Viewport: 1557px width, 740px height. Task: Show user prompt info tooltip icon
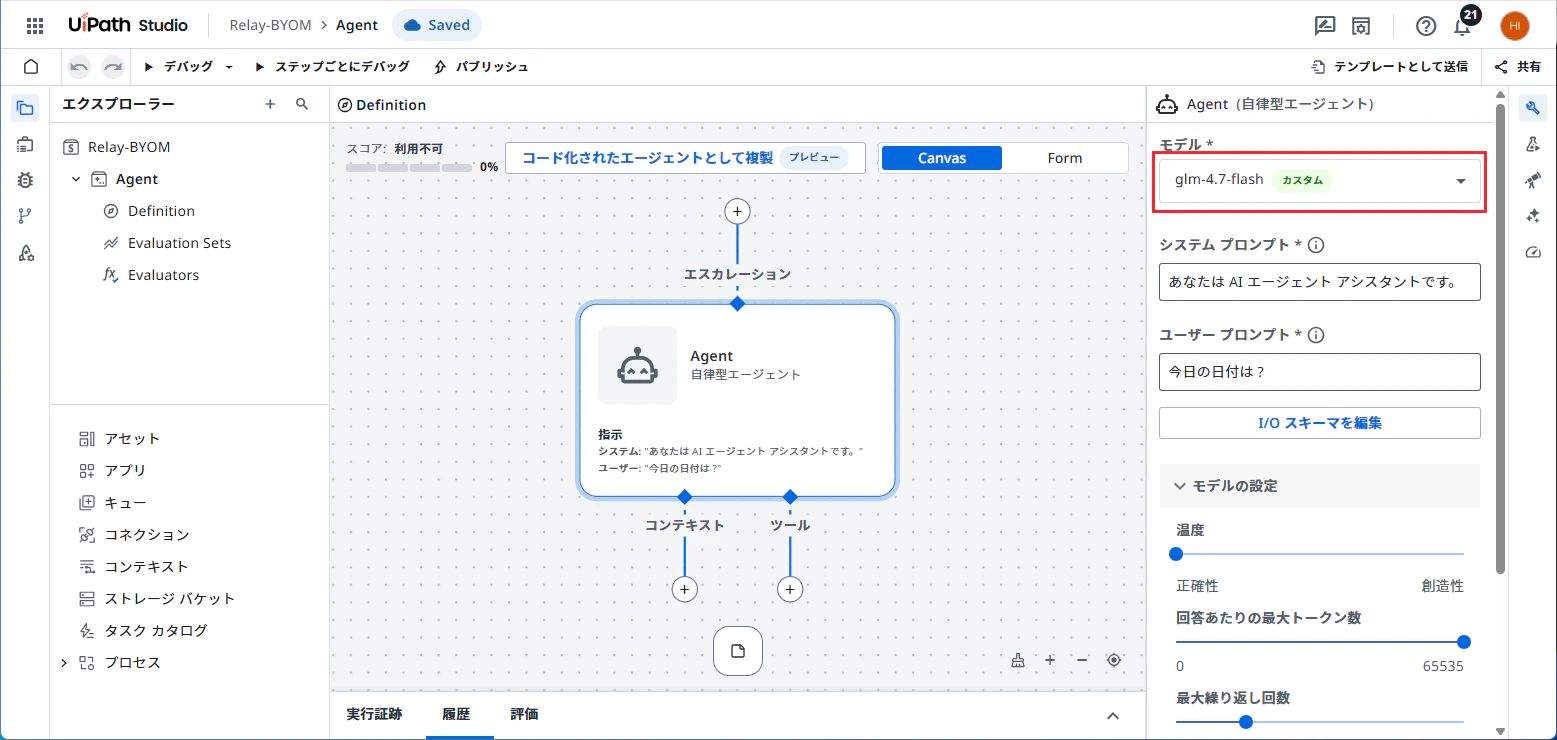(1316, 335)
